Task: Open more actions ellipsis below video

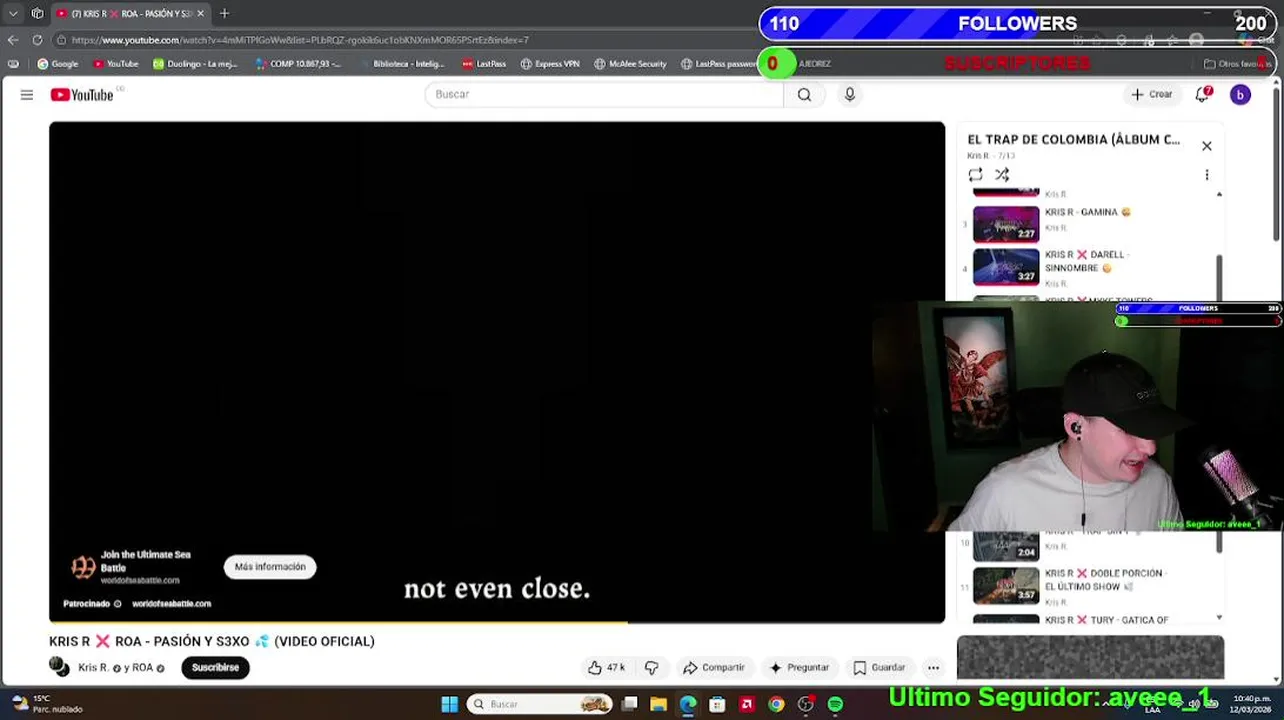Action: point(933,668)
